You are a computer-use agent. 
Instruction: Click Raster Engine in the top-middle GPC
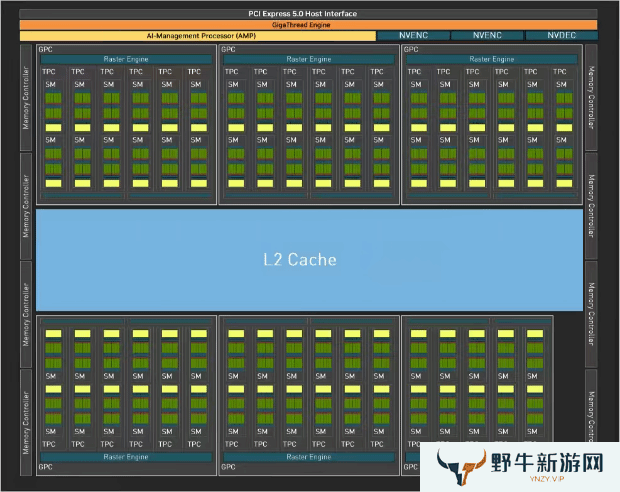(x=309, y=59)
